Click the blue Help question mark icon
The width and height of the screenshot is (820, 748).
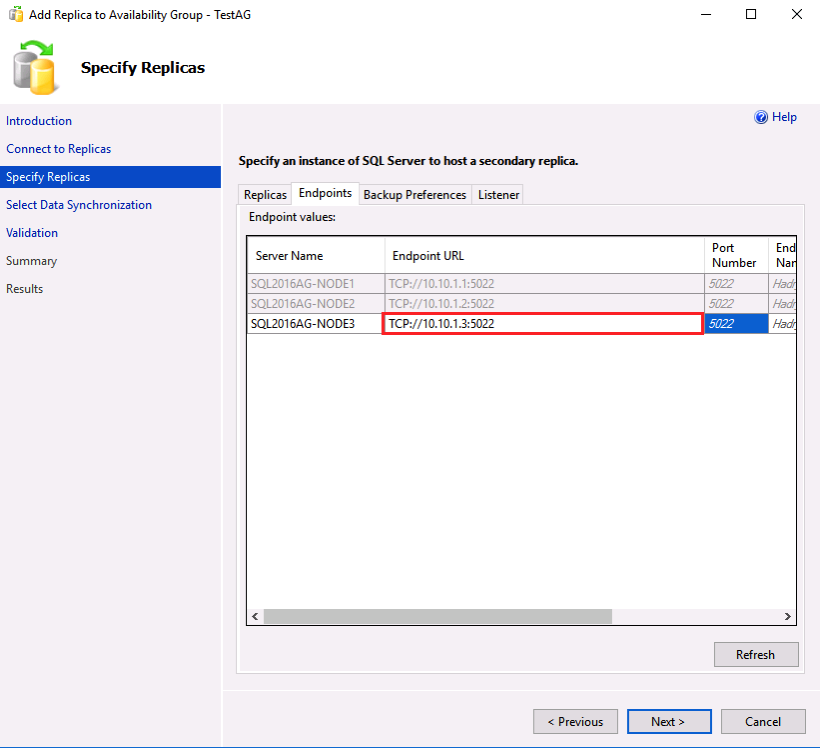coord(761,118)
